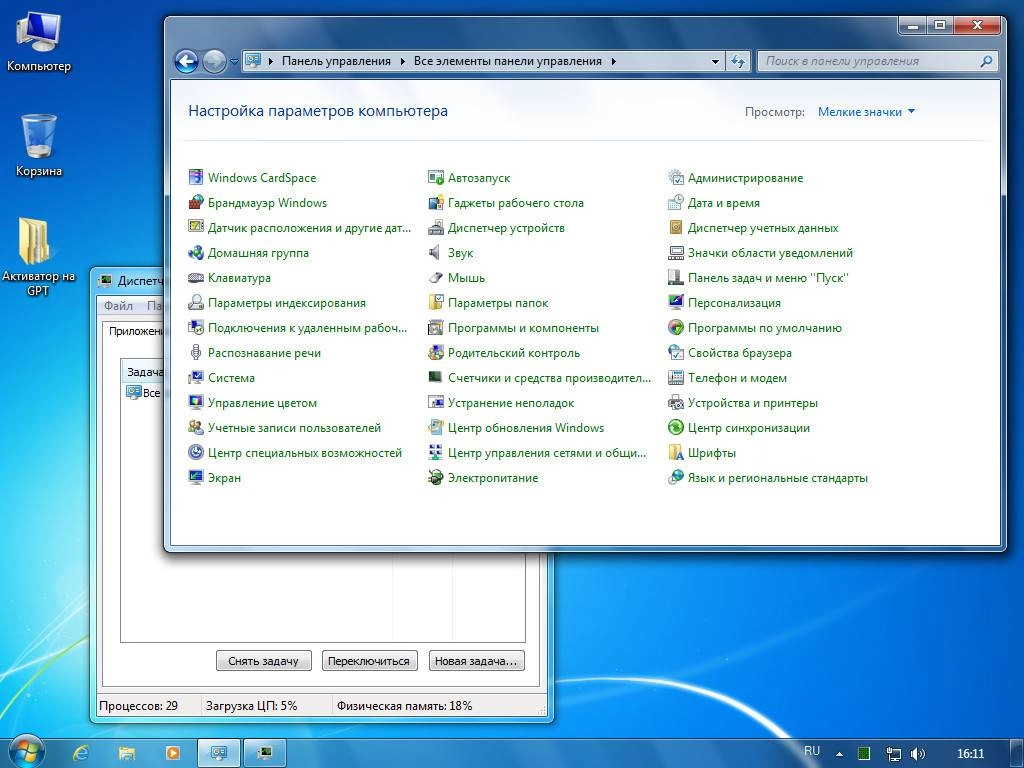Image resolution: width=1024 pixels, height=768 pixels.
Task: Go back with the Back arrow button
Action: tap(186, 61)
